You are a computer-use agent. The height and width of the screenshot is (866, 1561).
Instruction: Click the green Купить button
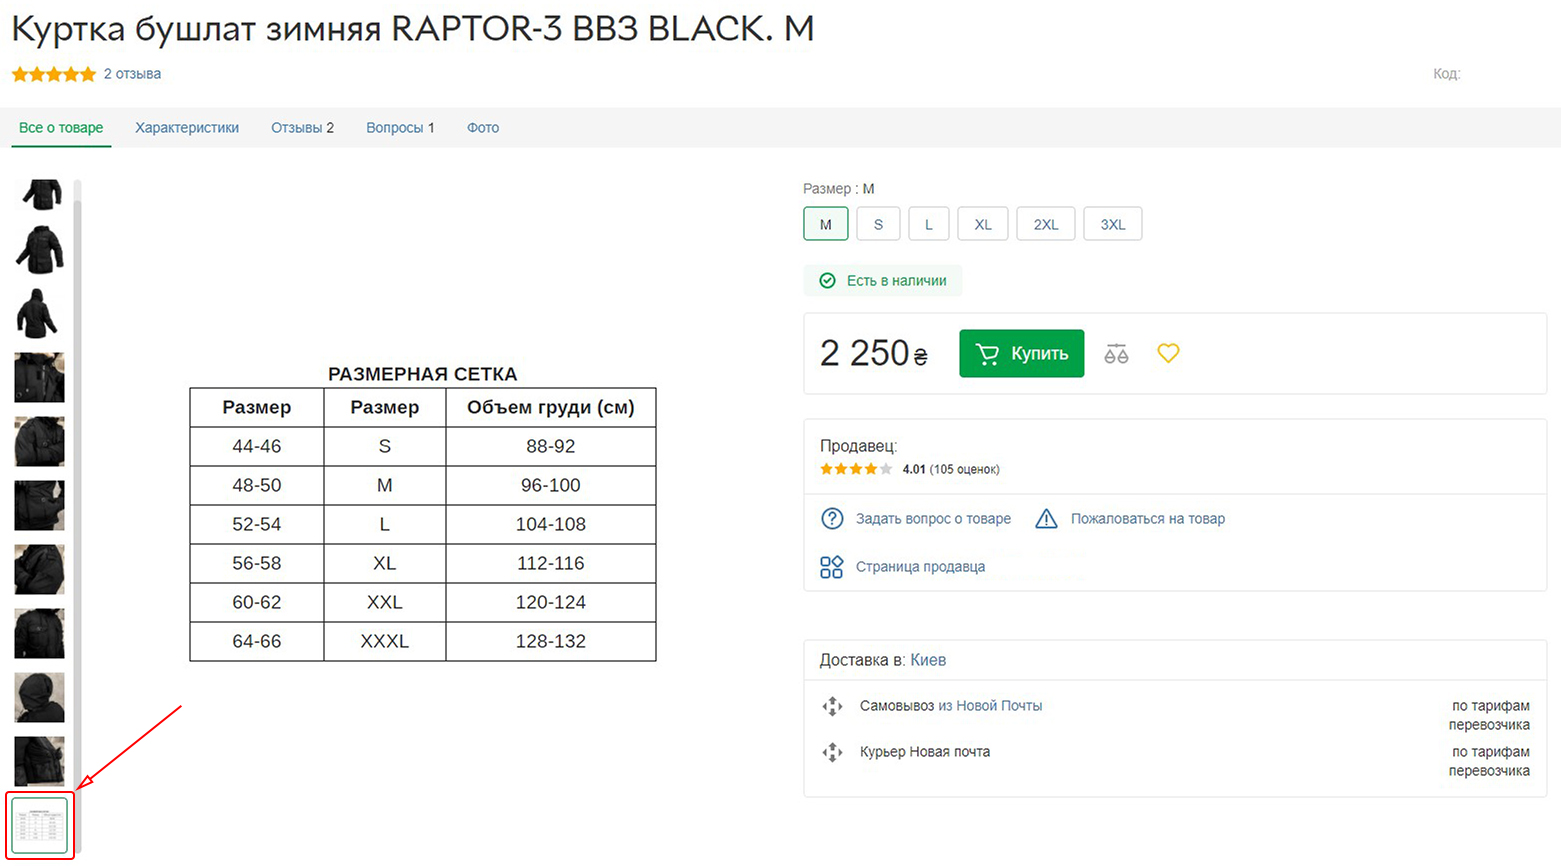[x=1022, y=353]
